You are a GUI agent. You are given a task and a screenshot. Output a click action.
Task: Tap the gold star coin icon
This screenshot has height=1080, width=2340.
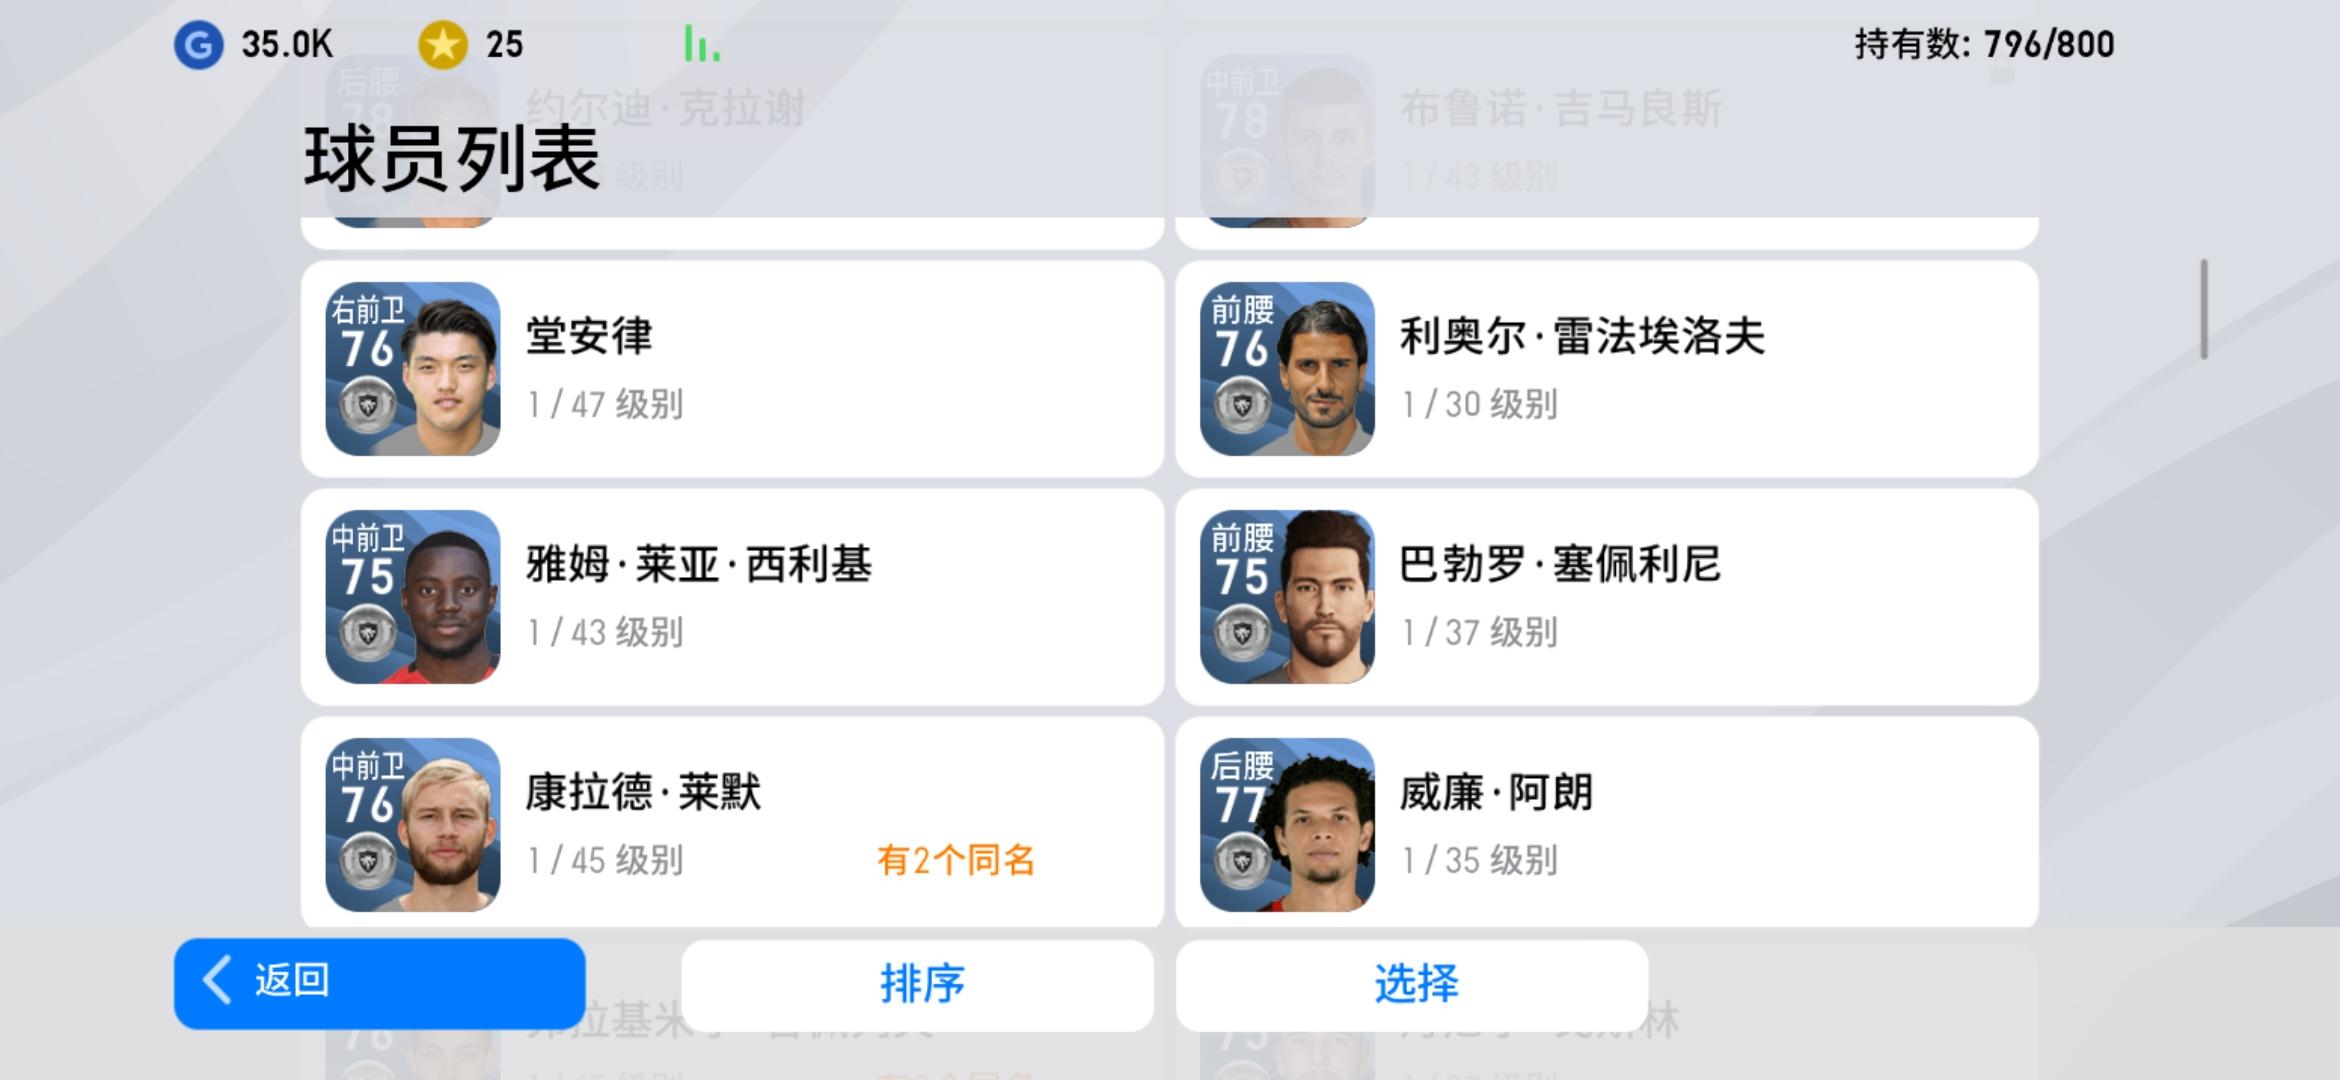(442, 45)
